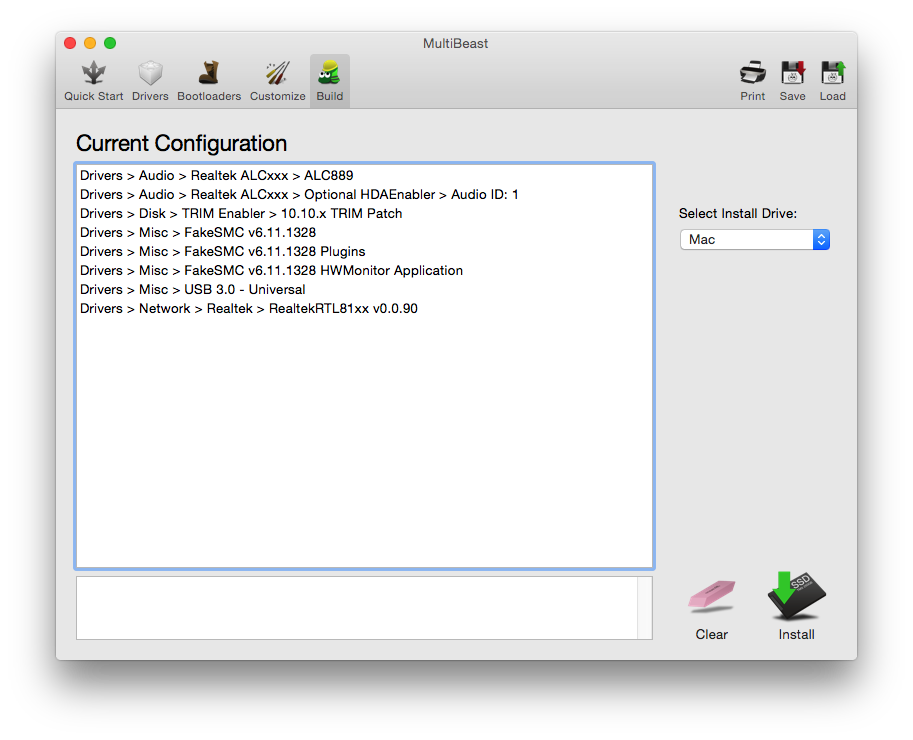
Task: Click the description box scrollbar
Action: tap(645, 607)
